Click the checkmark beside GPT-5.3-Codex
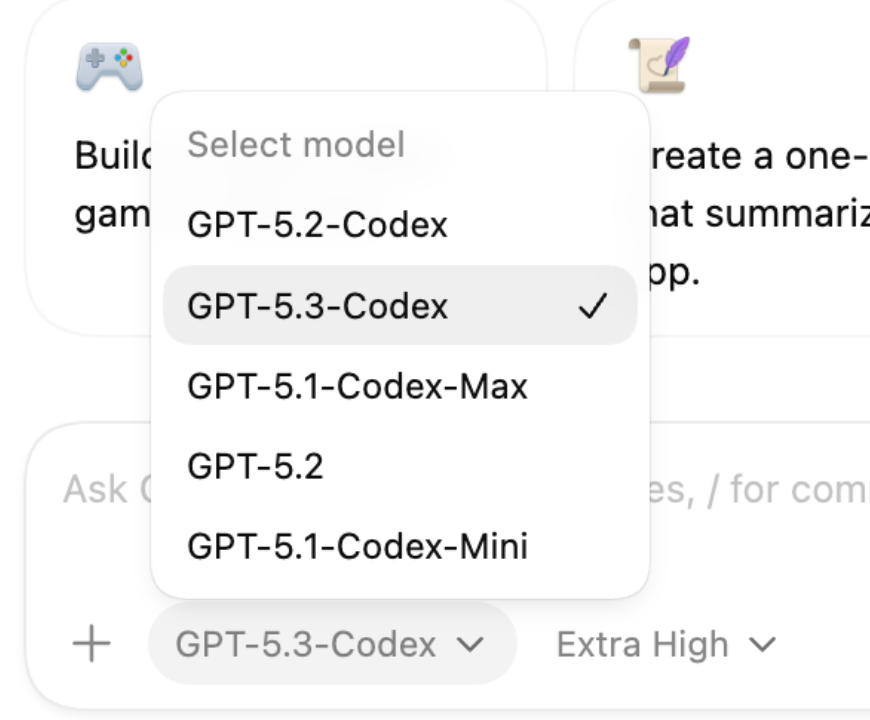Screen dimensions: 870x720 tap(593, 306)
